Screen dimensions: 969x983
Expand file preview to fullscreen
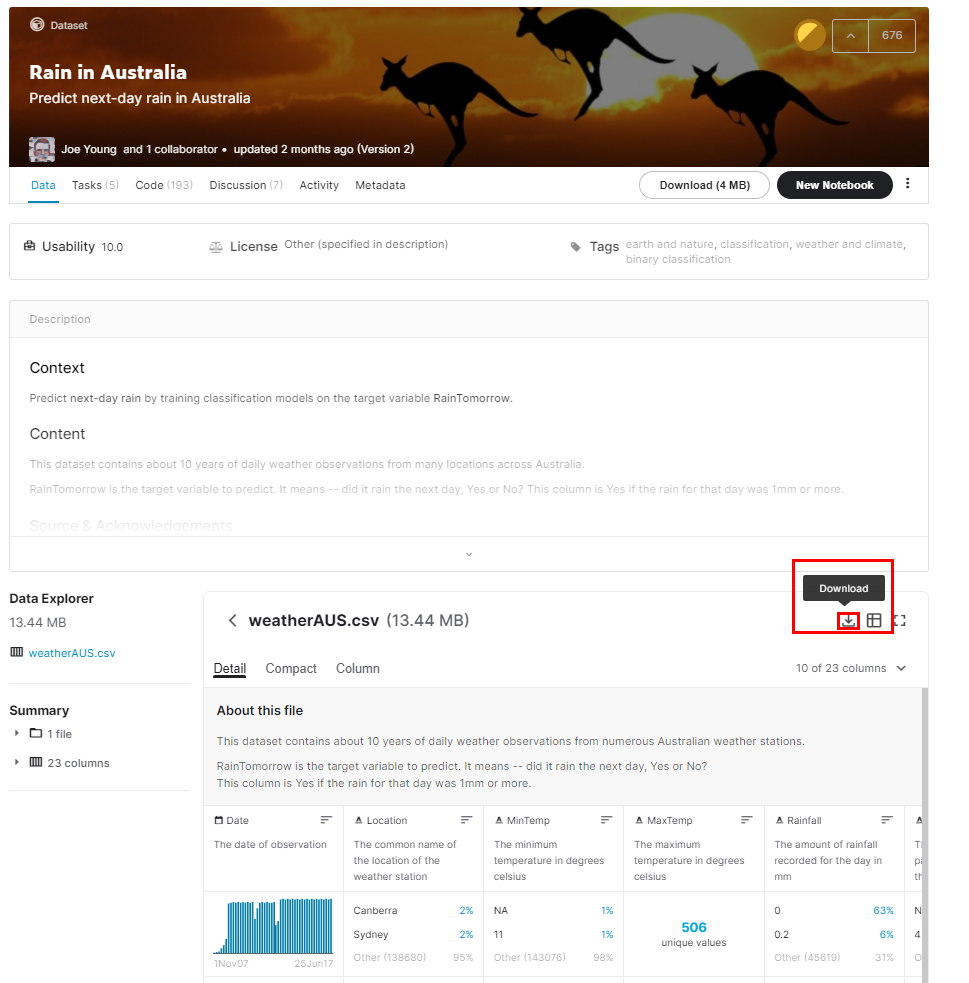[x=899, y=621]
